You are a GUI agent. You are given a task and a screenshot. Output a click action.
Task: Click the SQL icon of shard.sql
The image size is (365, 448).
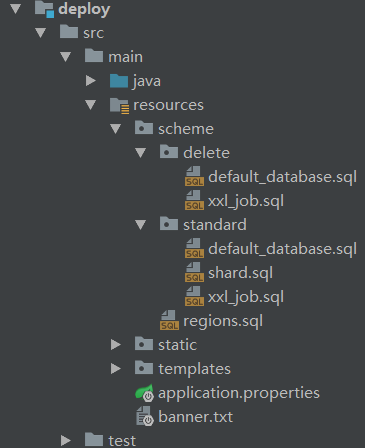pos(194,273)
